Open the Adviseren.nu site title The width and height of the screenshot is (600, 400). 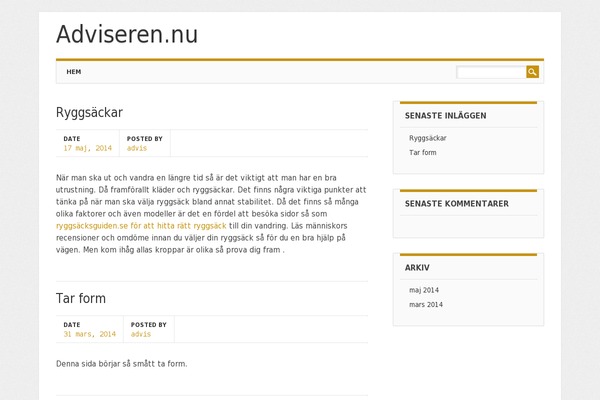127,34
